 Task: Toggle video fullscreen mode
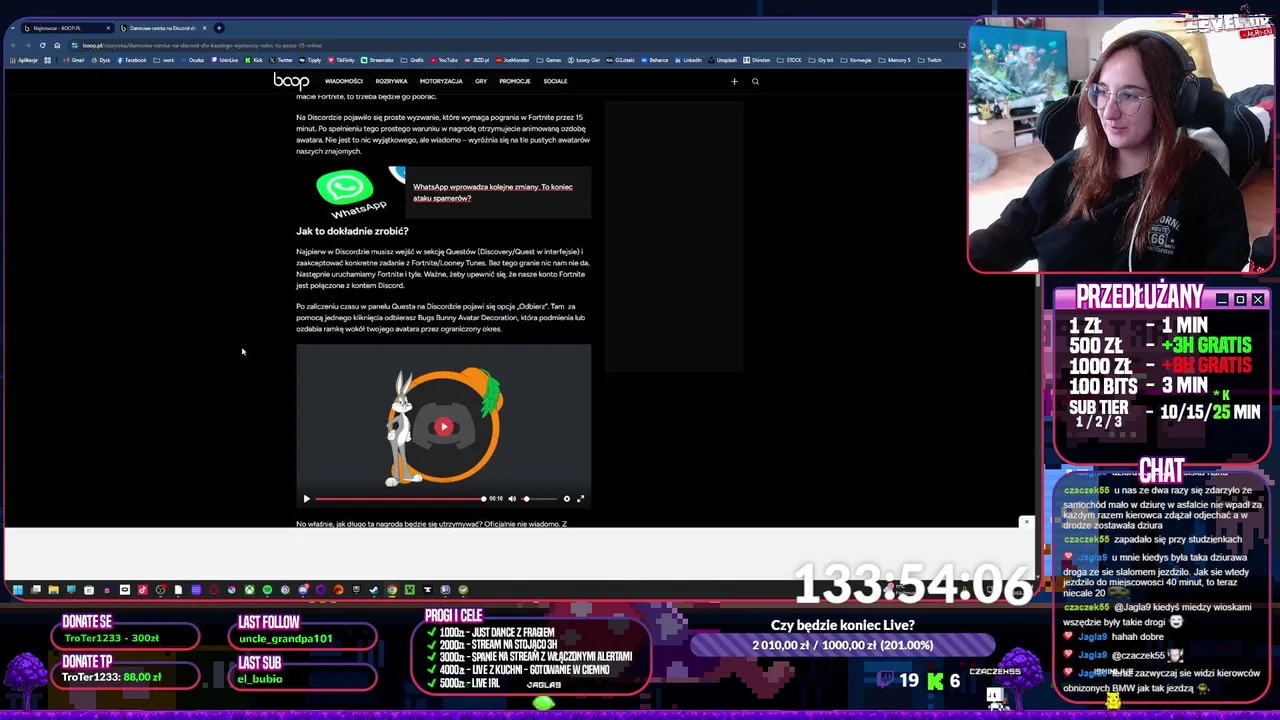580,498
